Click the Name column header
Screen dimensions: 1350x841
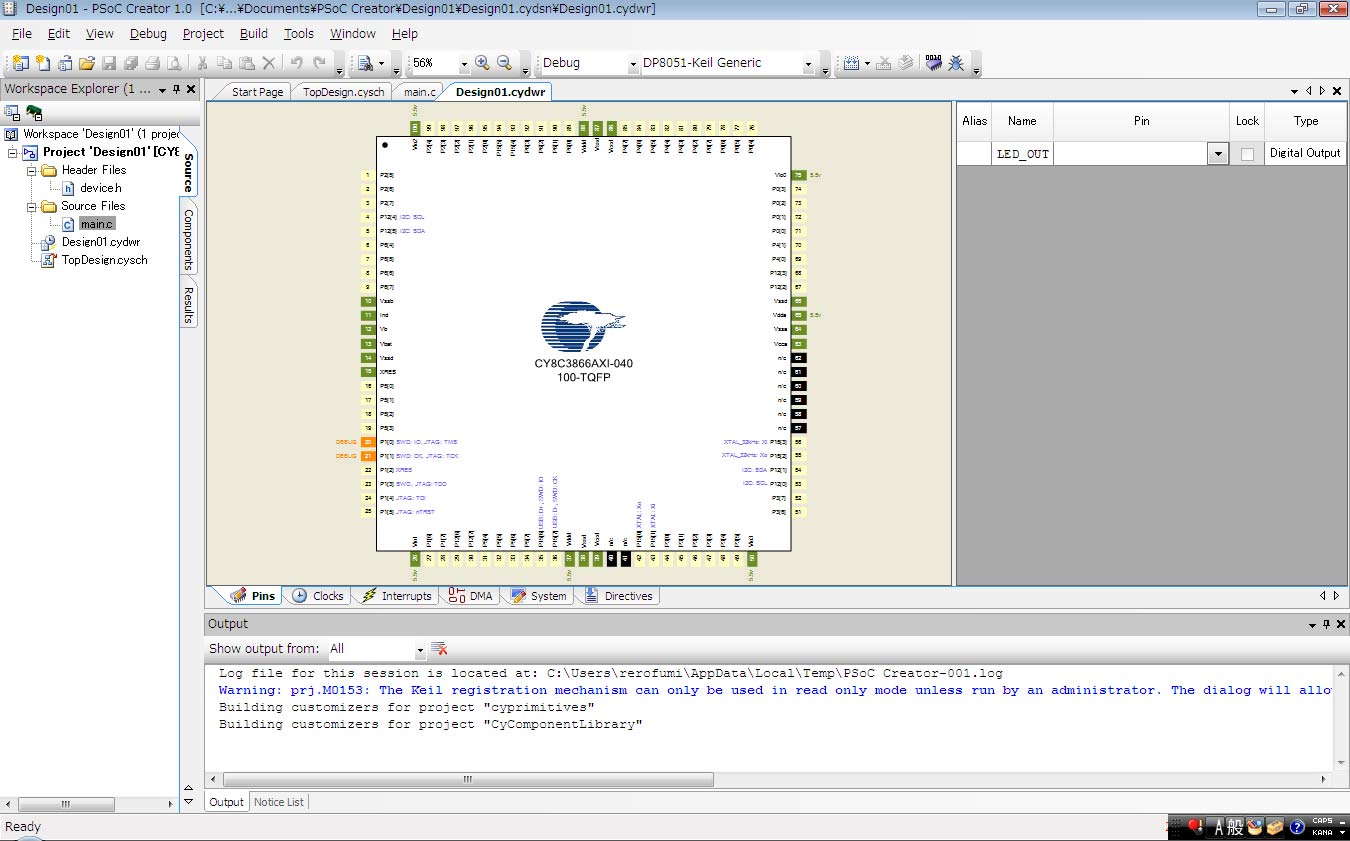pyautogui.click(x=1022, y=121)
